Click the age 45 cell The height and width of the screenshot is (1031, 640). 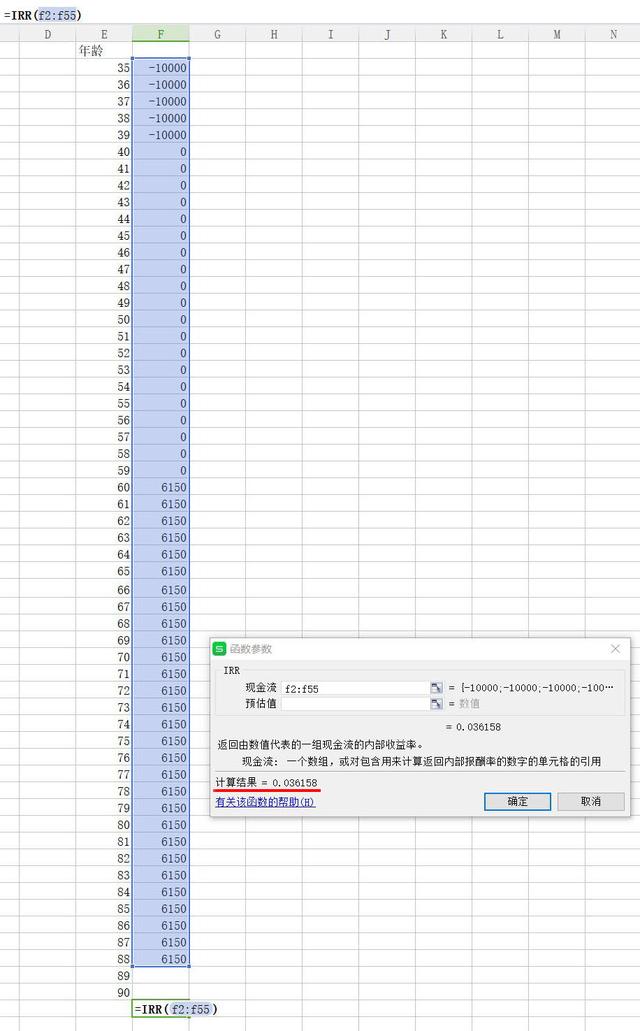point(104,235)
